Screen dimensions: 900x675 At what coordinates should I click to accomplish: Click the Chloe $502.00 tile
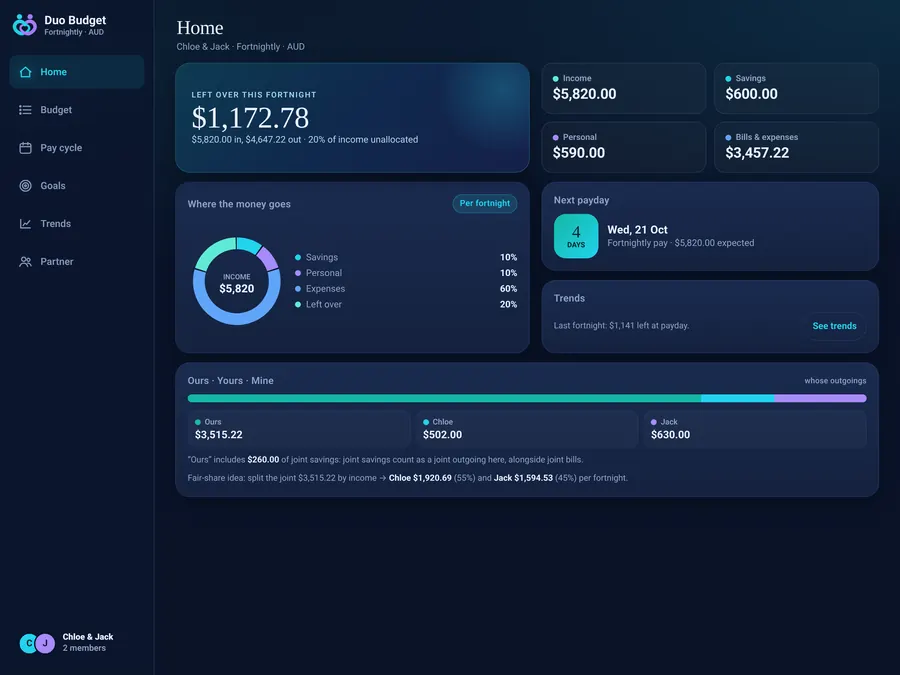coord(526,429)
